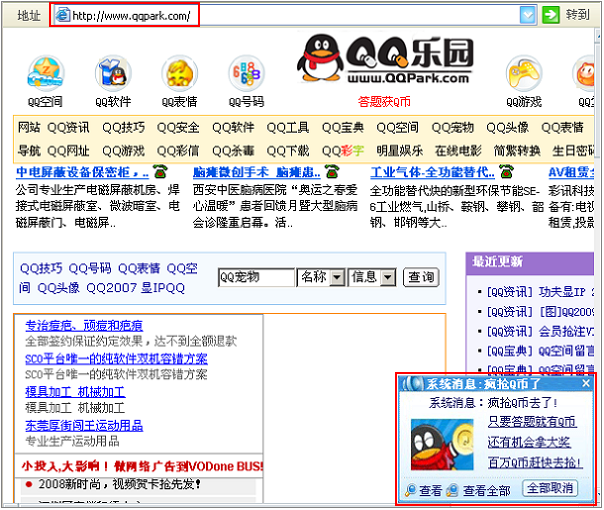Click the 全部取消 button in popup

pyautogui.click(x=550, y=488)
